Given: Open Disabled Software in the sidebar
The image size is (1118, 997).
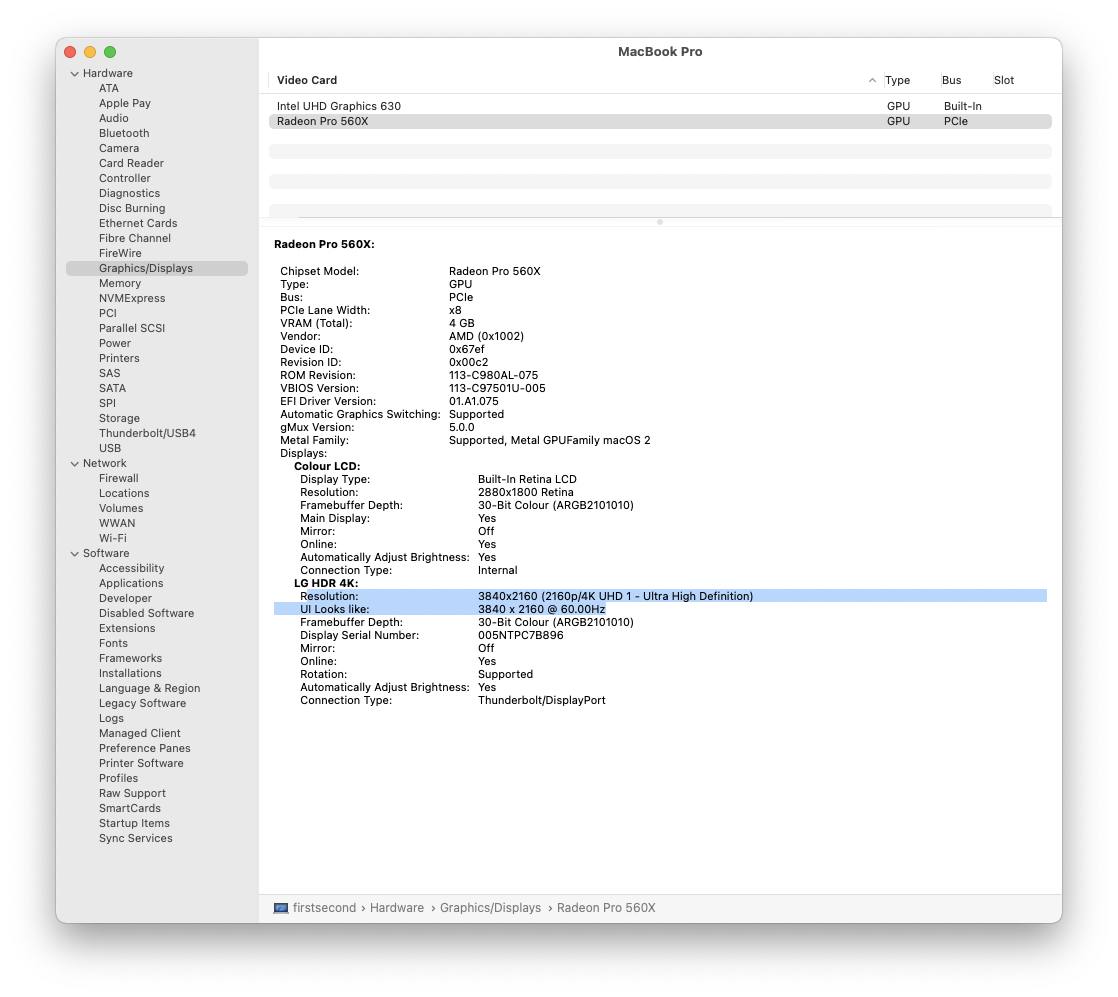Looking at the screenshot, I should point(146,613).
